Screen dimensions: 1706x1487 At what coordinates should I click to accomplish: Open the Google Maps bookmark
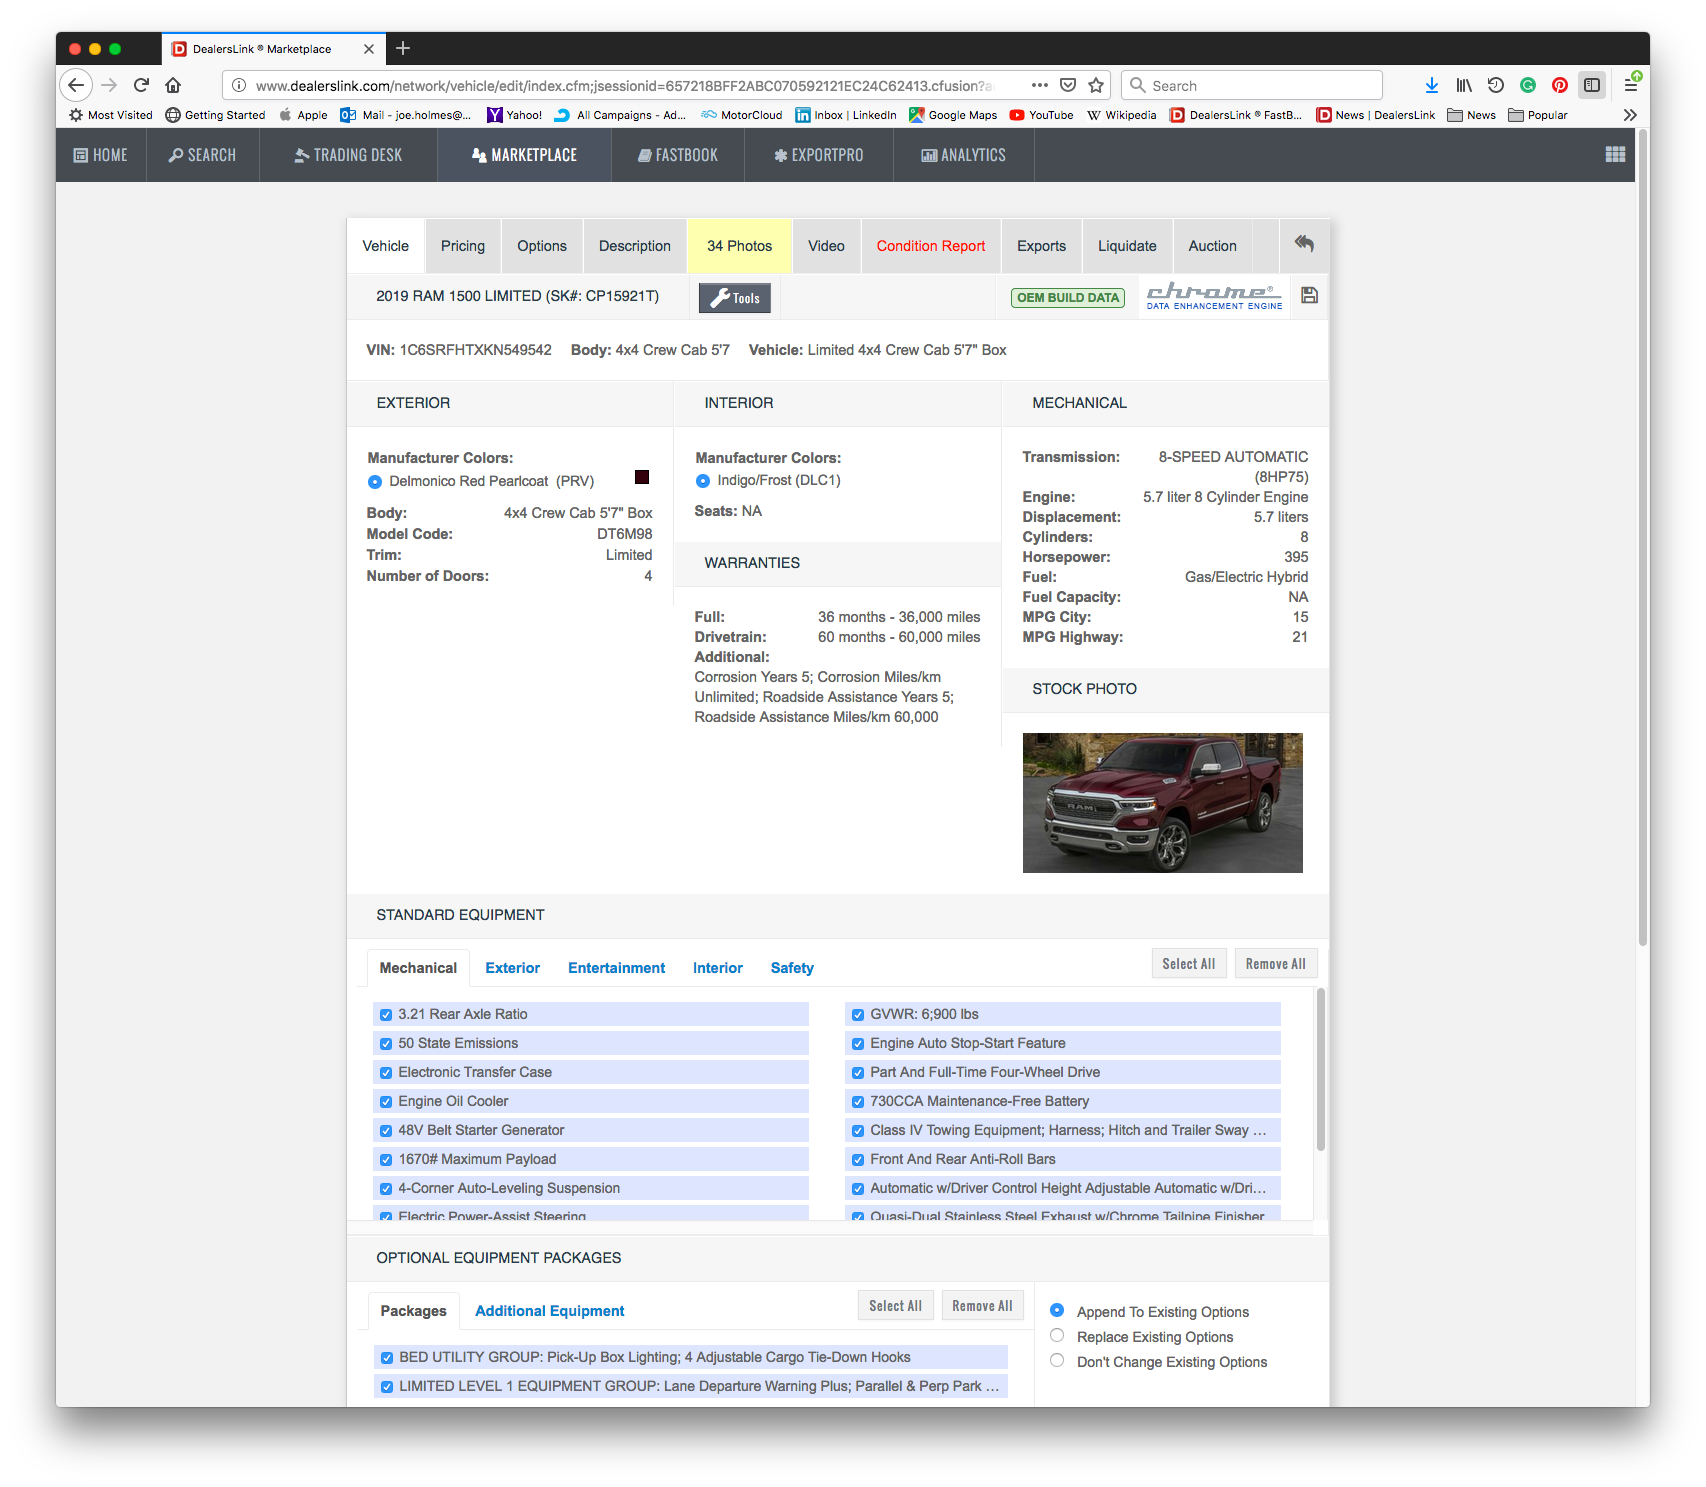click(x=953, y=115)
